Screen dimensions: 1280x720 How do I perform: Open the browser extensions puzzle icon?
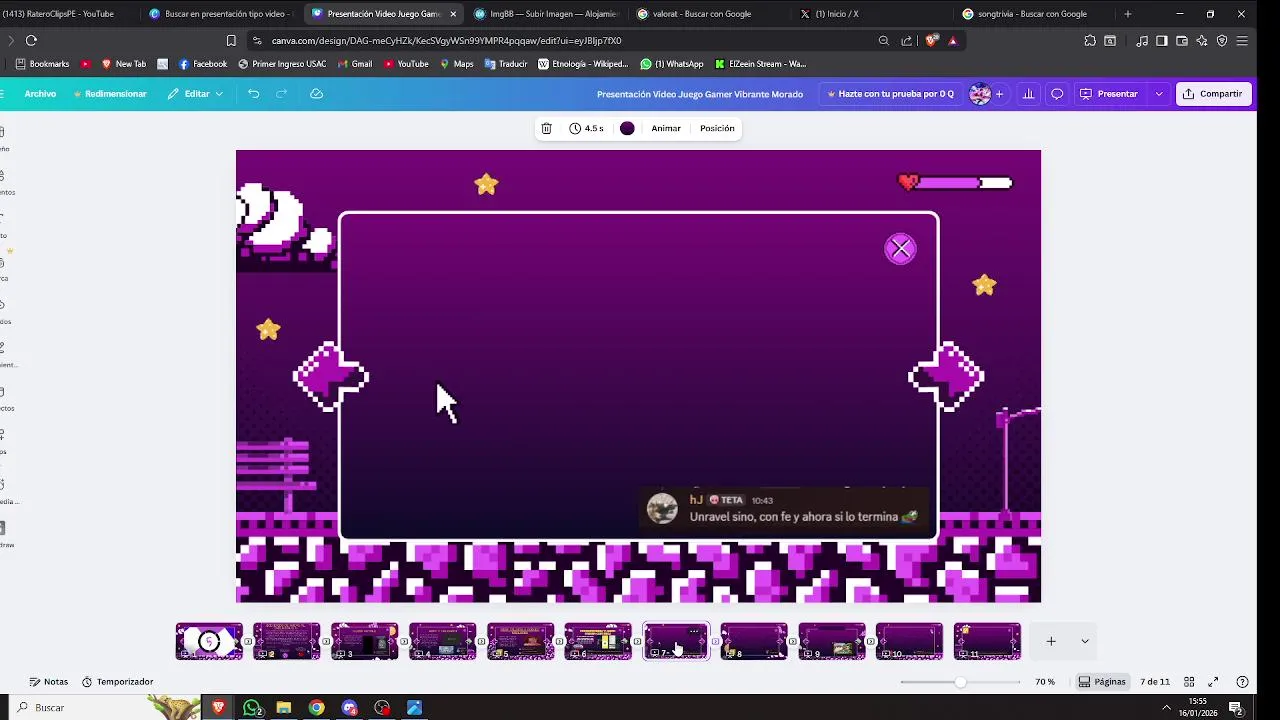pos(1090,40)
